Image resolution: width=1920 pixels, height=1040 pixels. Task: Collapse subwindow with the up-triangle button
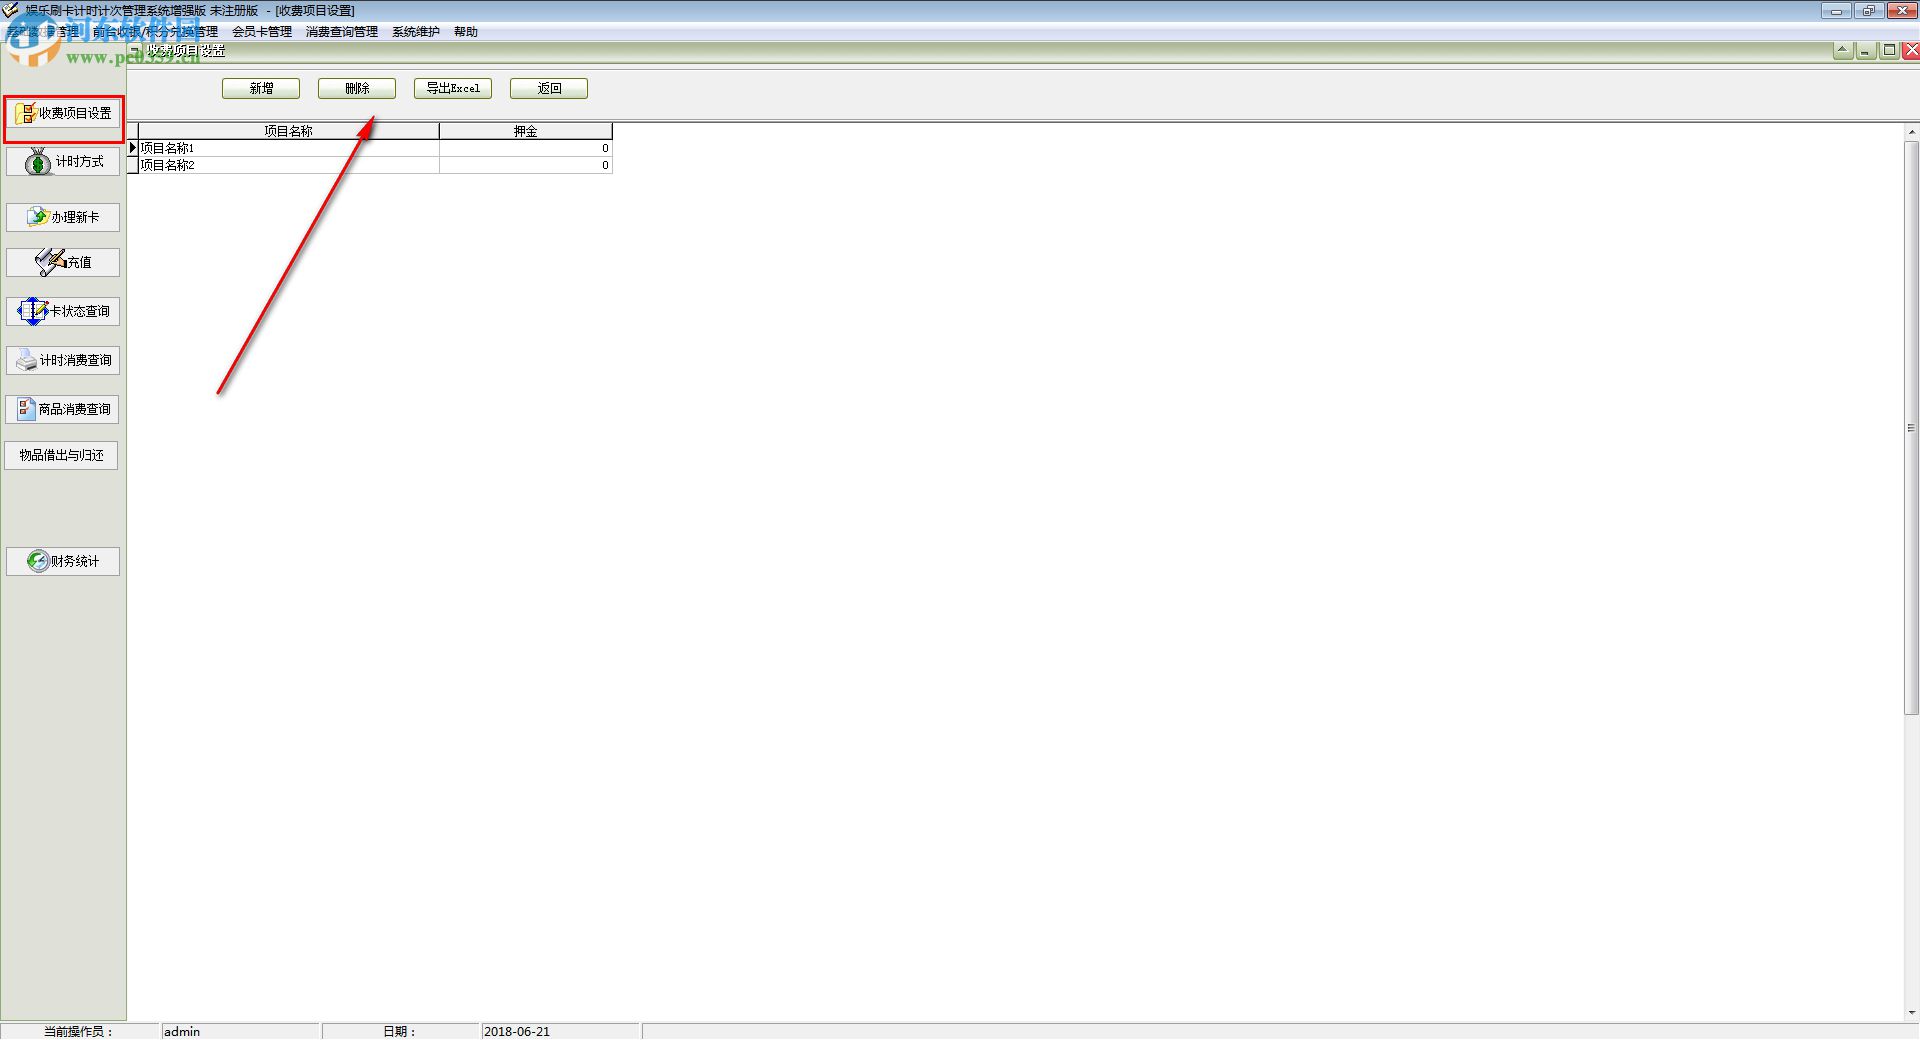click(x=1843, y=50)
